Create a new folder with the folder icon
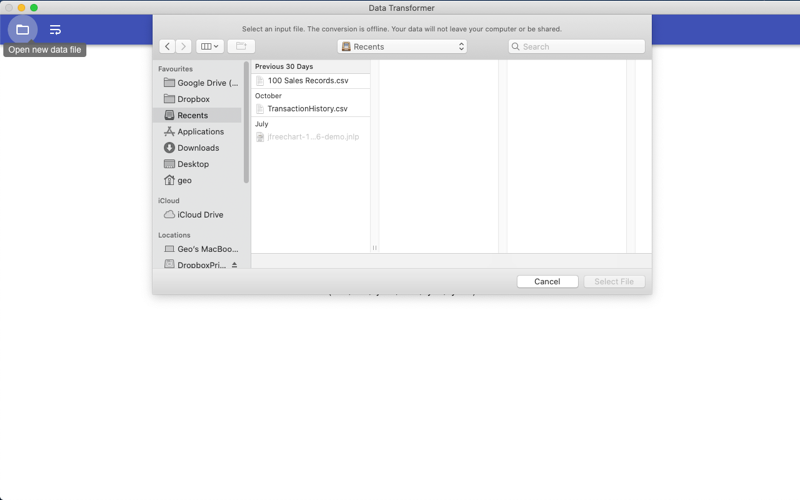 (x=241, y=46)
